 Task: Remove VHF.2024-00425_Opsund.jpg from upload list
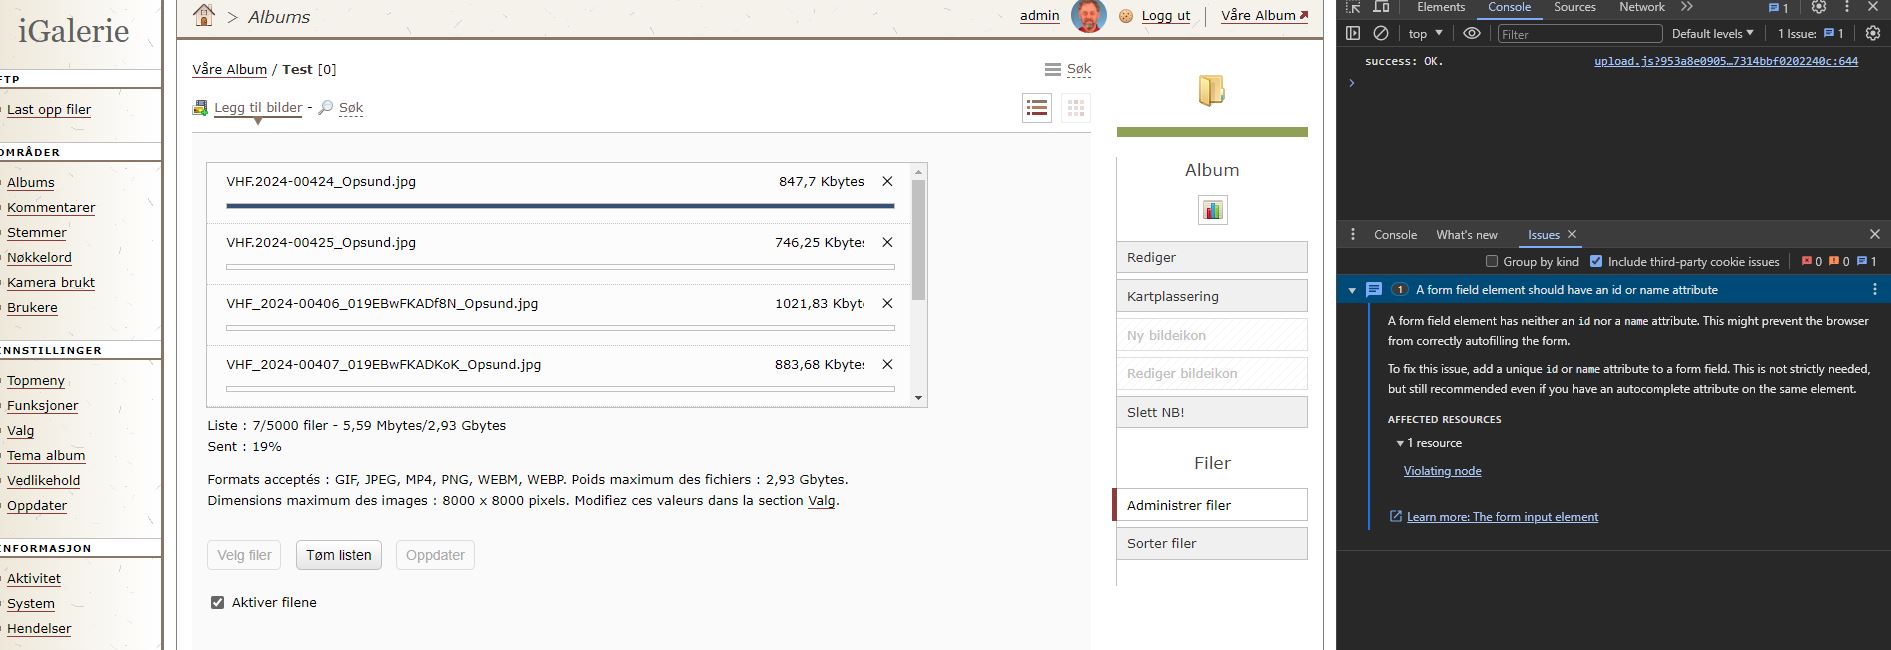pyautogui.click(x=887, y=243)
